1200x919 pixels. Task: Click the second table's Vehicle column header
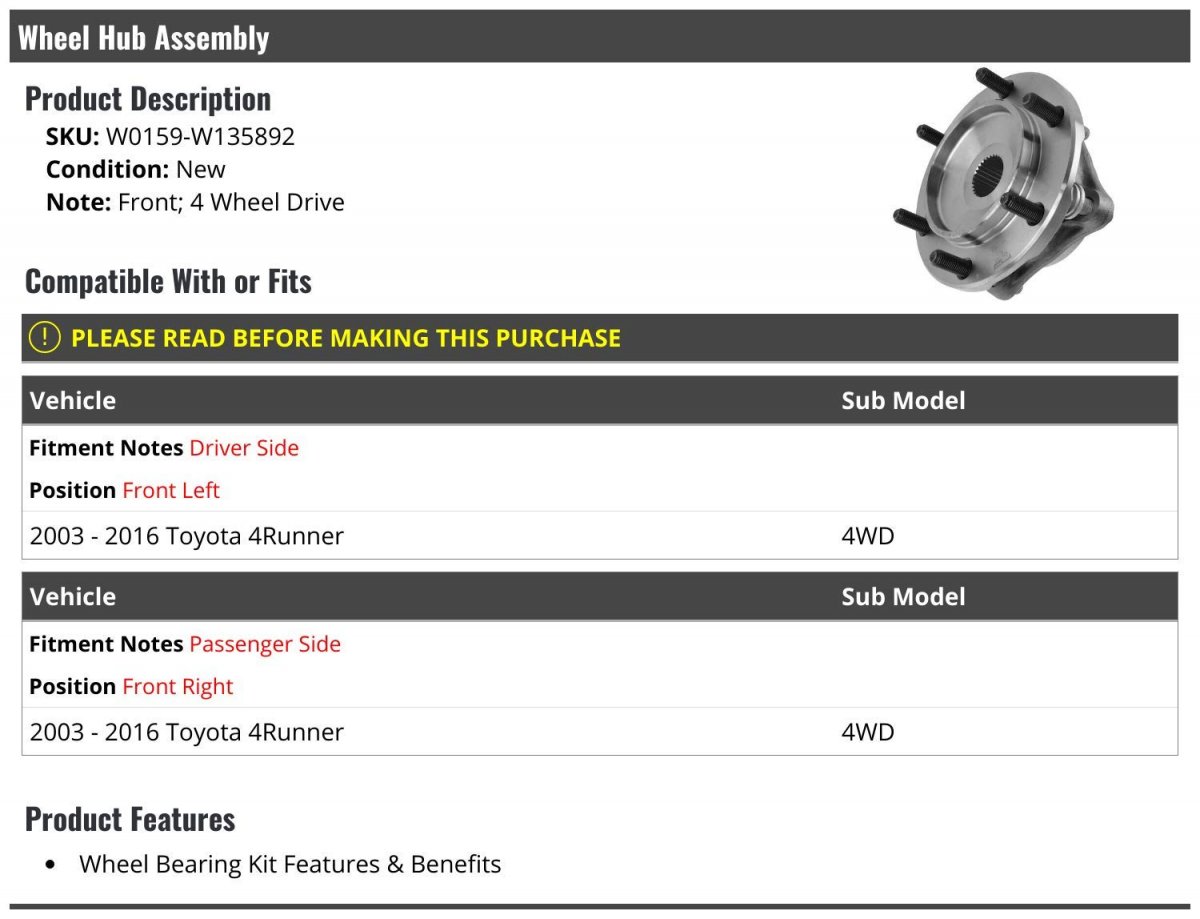(x=73, y=597)
